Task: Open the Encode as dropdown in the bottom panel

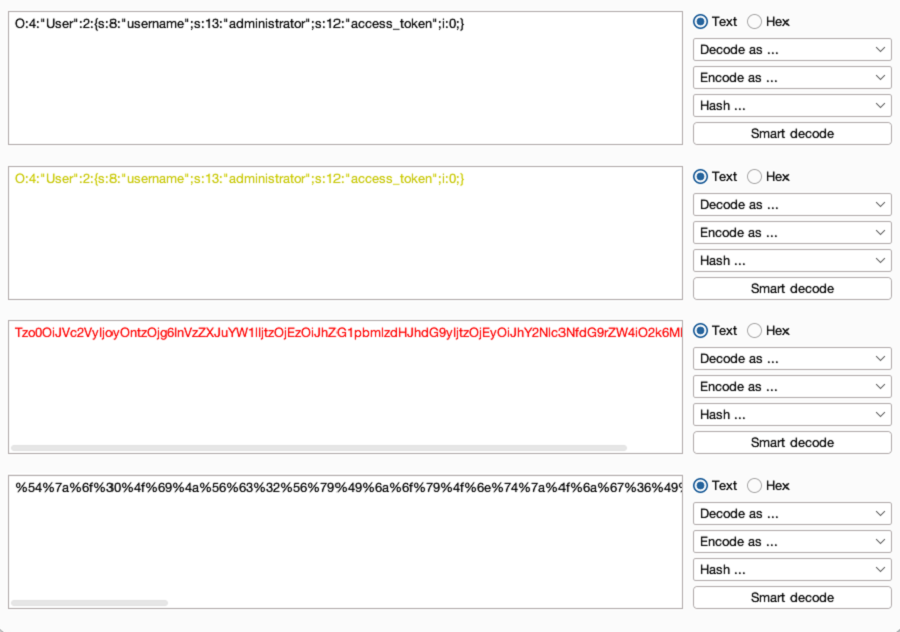Action: click(791, 541)
